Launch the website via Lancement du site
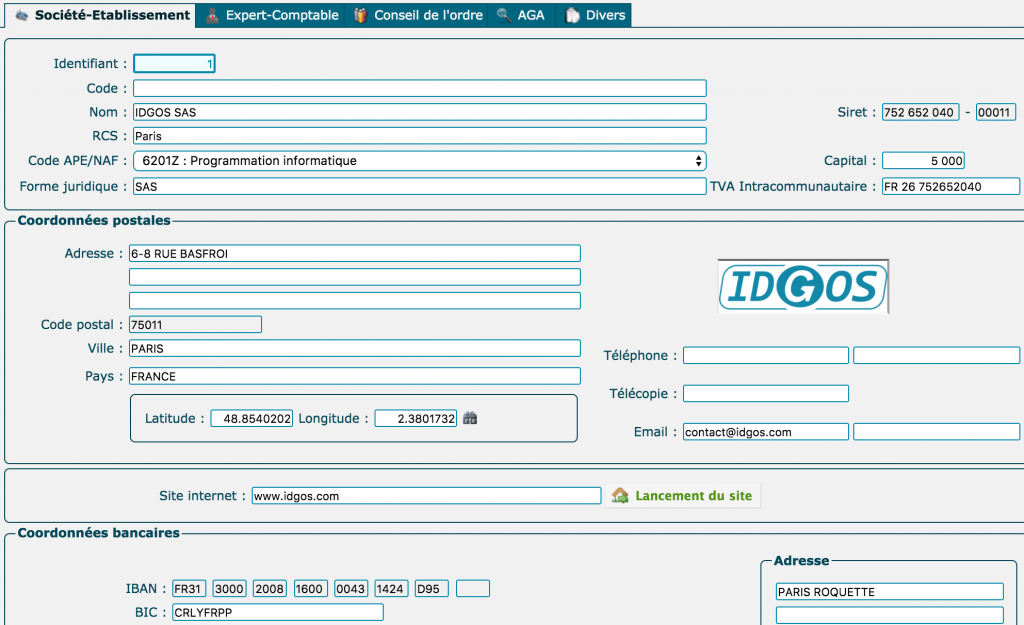This screenshot has height=625, width=1024. 682,496
